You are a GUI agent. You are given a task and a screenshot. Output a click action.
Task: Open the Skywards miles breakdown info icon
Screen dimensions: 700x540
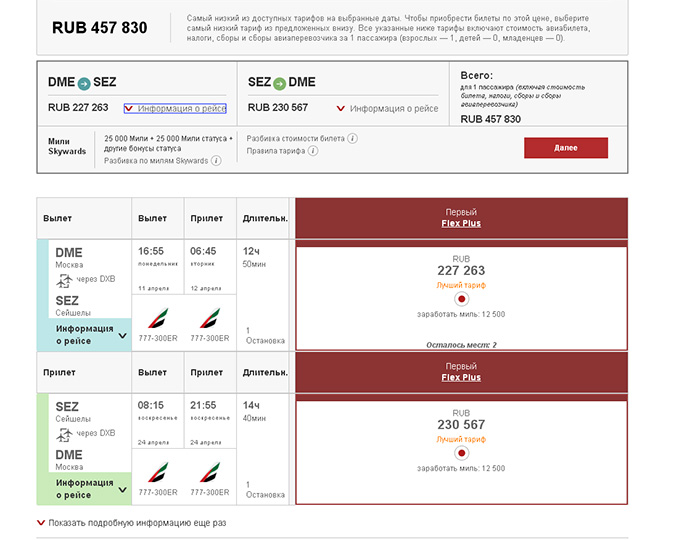pyautogui.click(x=216, y=161)
